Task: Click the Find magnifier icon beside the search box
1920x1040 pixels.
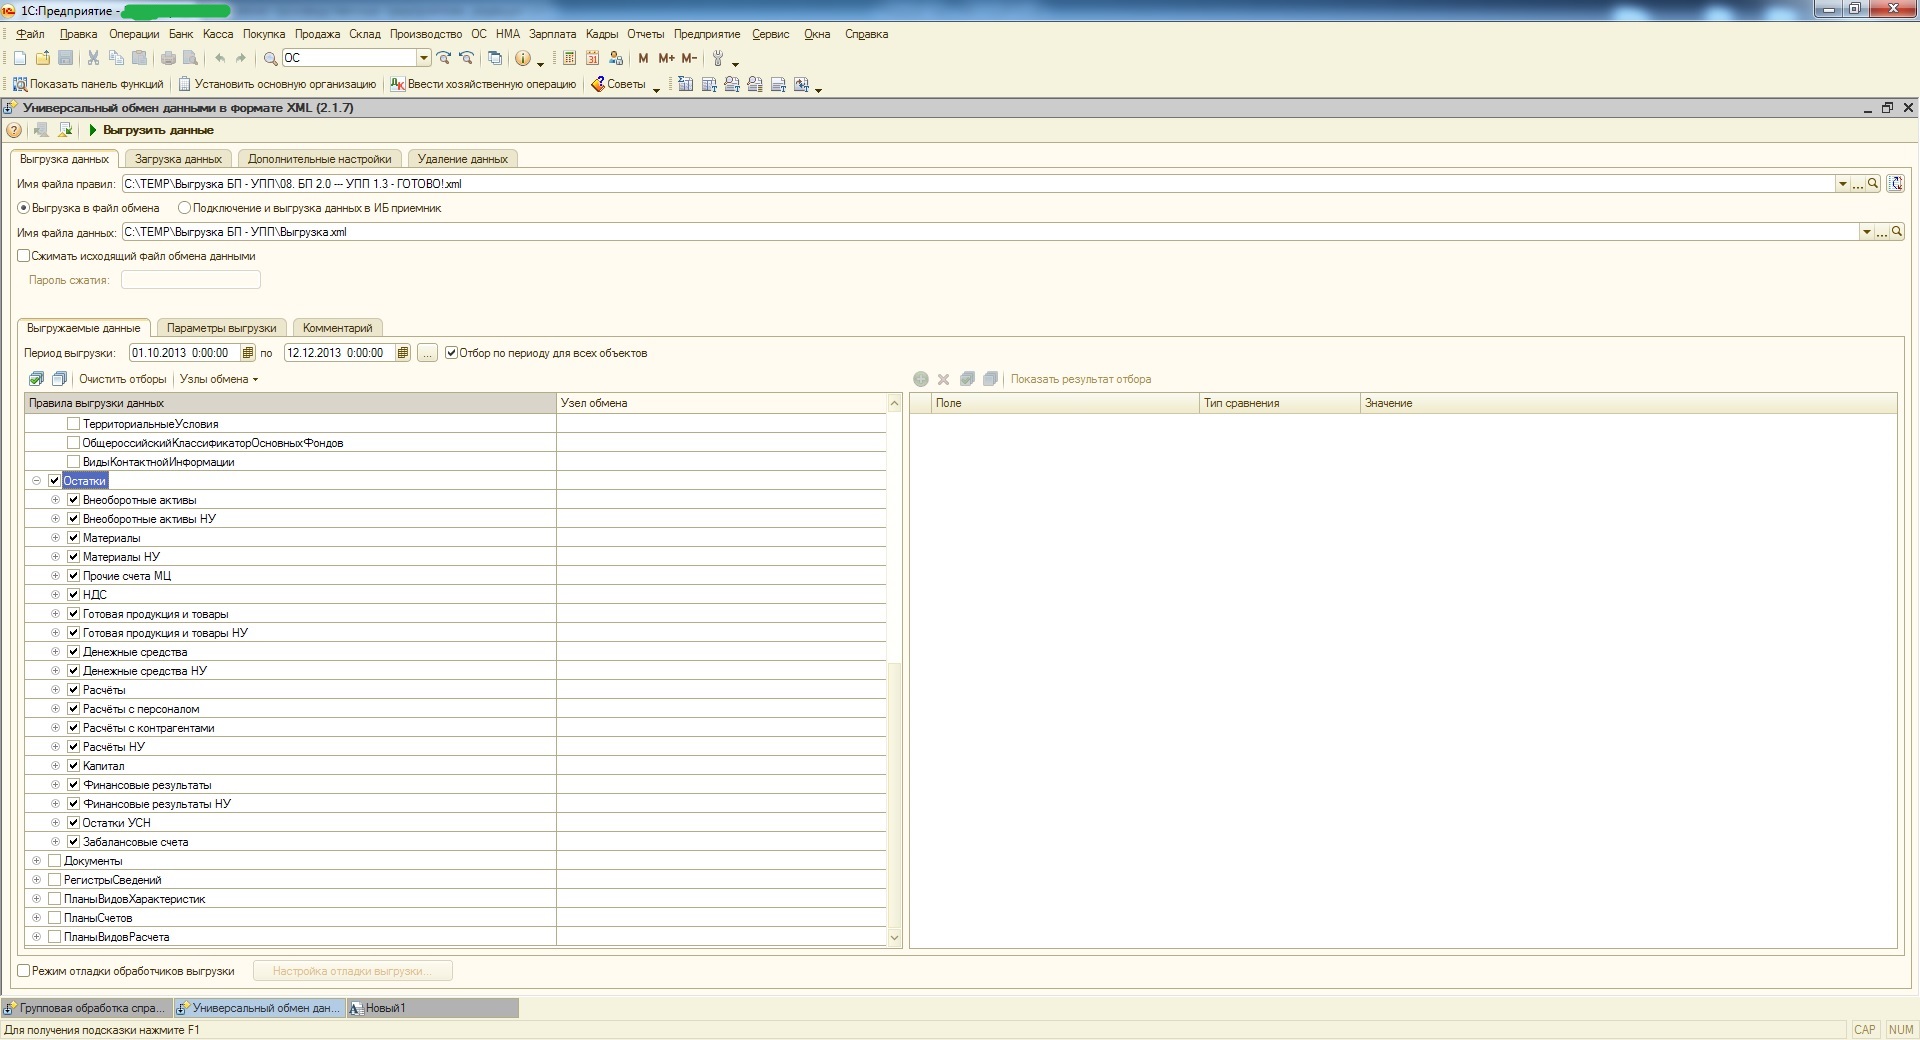Action: pyautogui.click(x=270, y=58)
